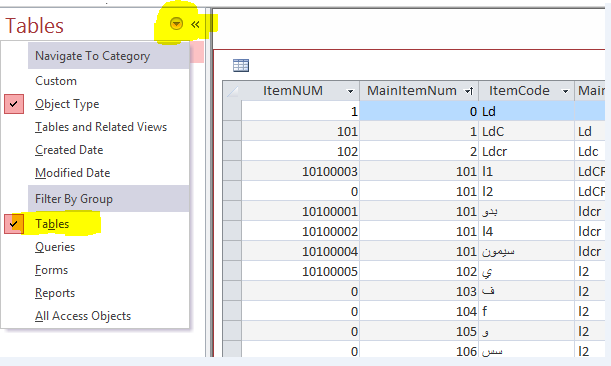
Task: Choose Custom category in the menu
Action: coord(56,81)
